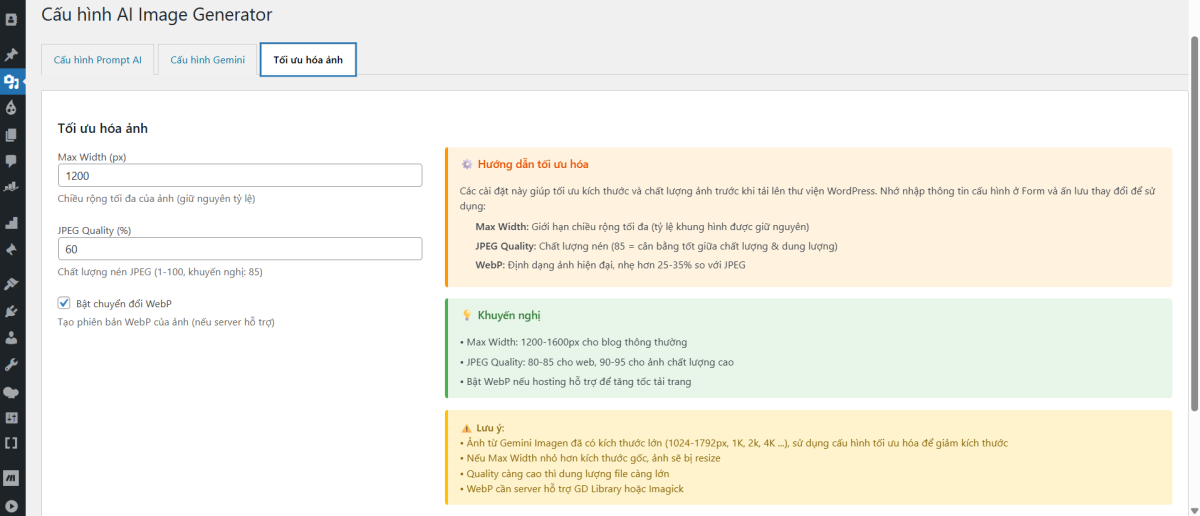Open Comments speech bubble in sidebar
The width and height of the screenshot is (1200, 516).
[x=12, y=161]
